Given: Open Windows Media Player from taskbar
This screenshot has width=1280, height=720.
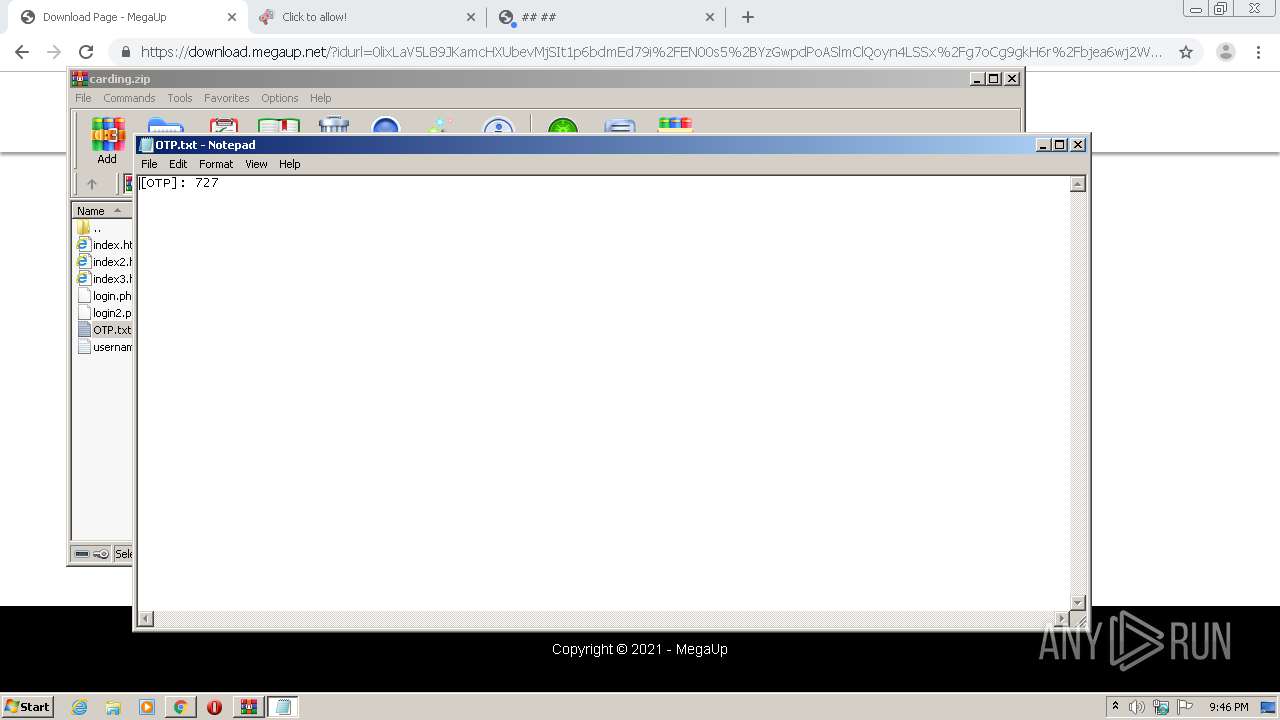Looking at the screenshot, I should tap(147, 707).
